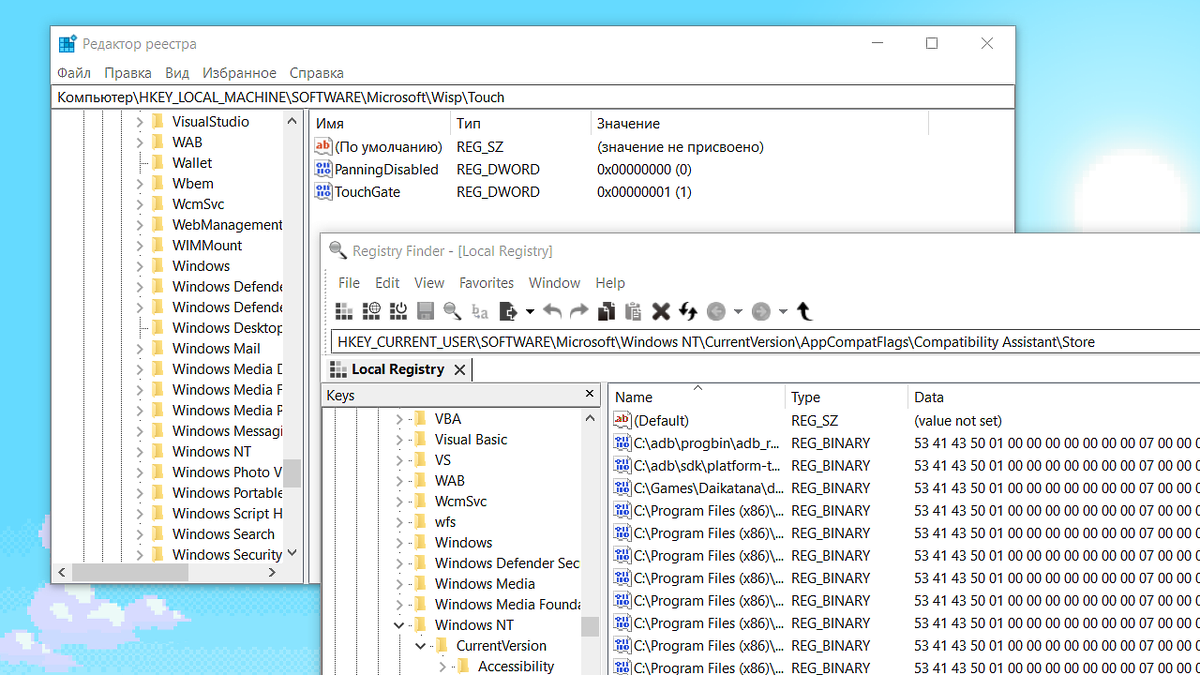Redo with the right curved arrow icon
The width and height of the screenshot is (1200, 675).
coord(579,312)
